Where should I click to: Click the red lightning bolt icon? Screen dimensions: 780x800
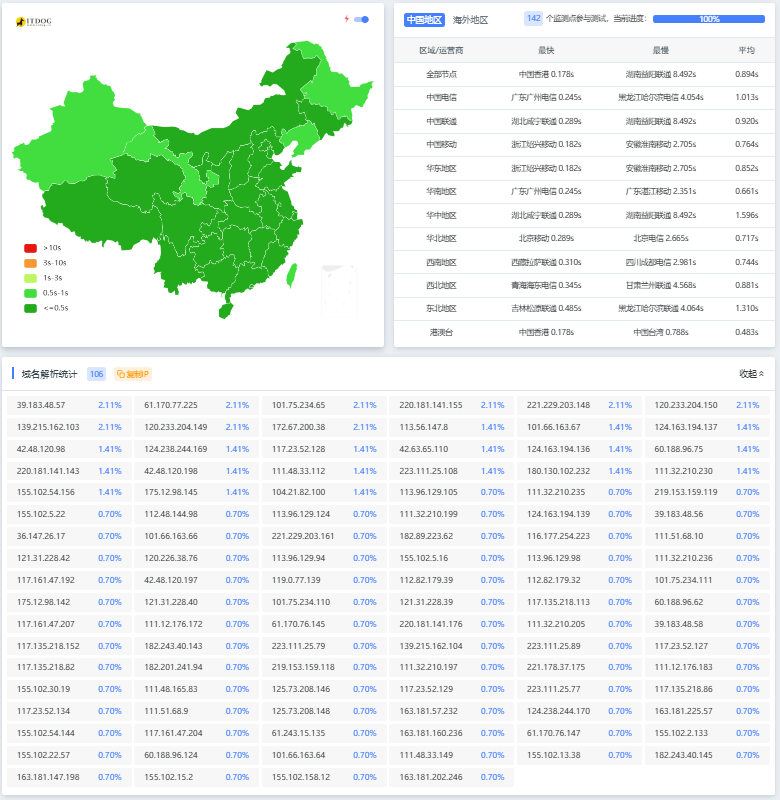347,19
